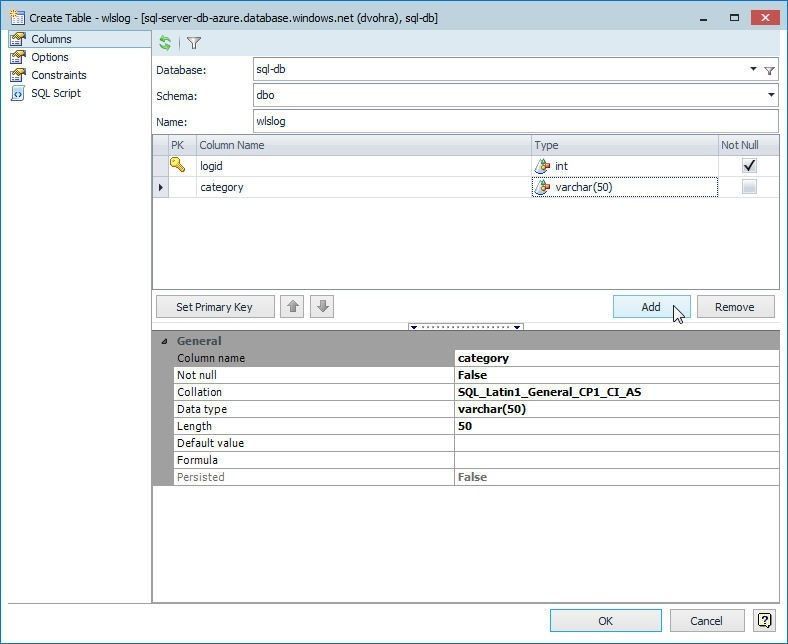Click the primary key icon on logid row
Image resolution: width=788 pixels, height=644 pixels.
pos(177,164)
